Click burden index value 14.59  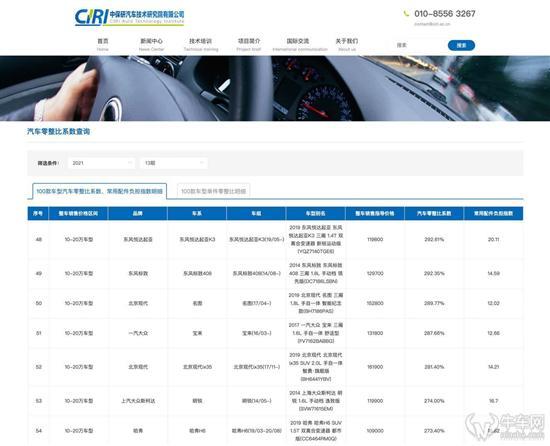[x=493, y=273]
